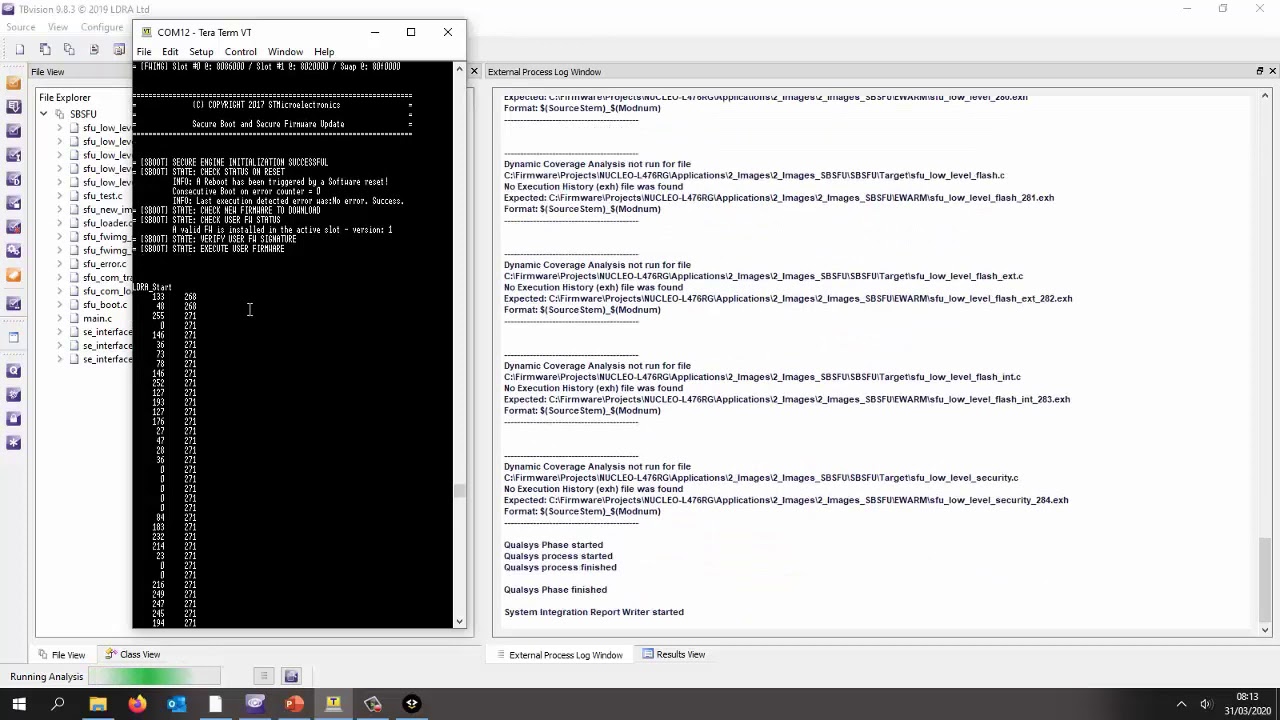Minimize the Tera Term window

375,32
